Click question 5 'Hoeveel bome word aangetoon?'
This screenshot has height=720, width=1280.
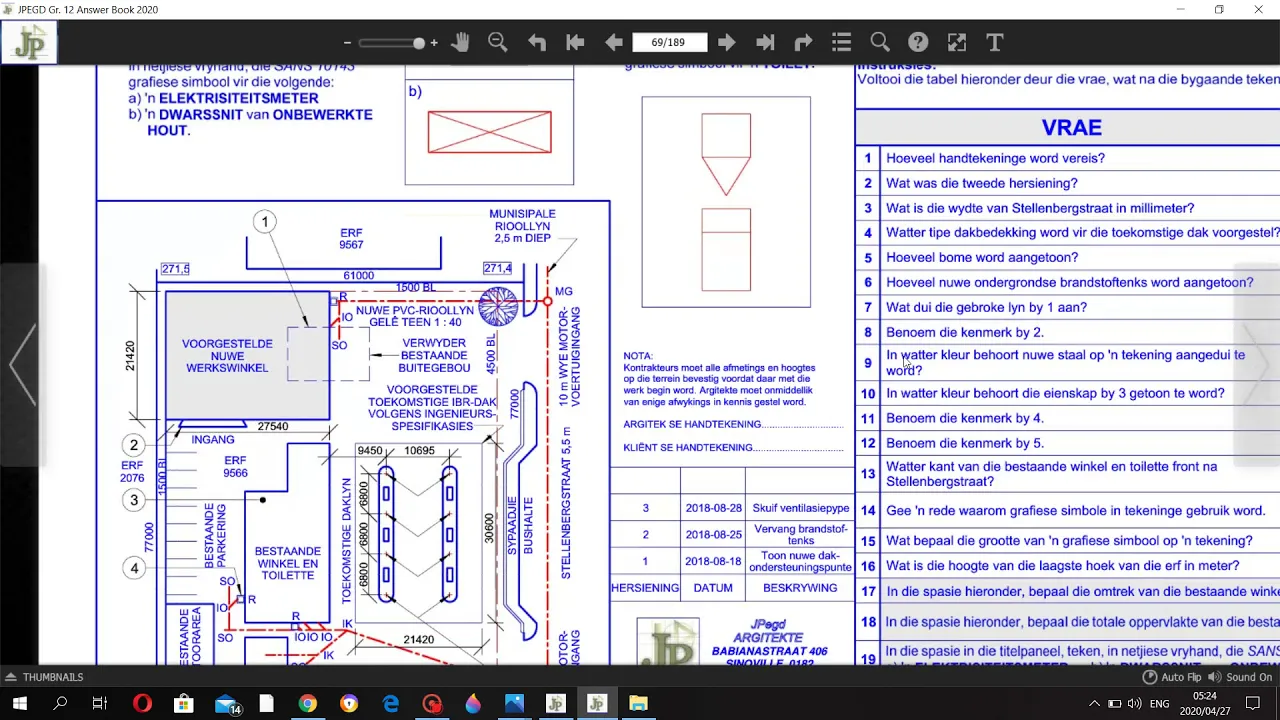click(x=982, y=257)
